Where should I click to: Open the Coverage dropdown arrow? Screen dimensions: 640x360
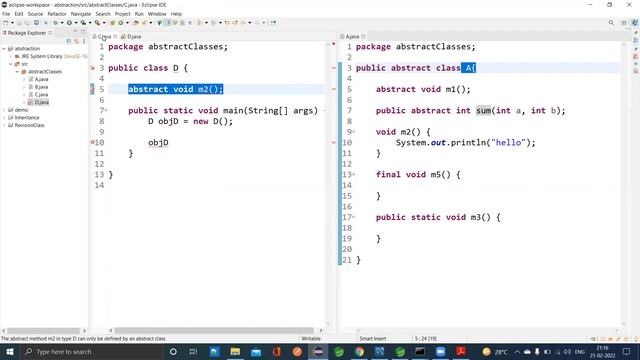tap(90, 23)
